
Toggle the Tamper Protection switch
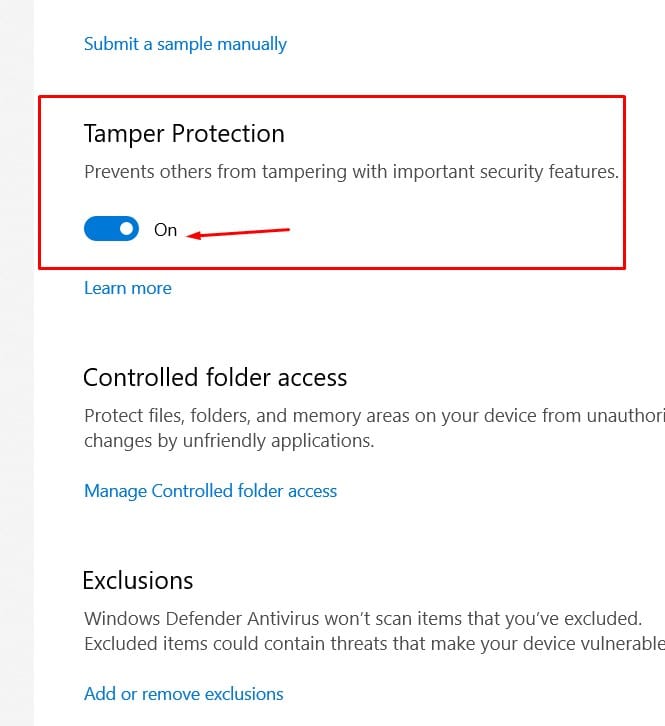point(111,229)
